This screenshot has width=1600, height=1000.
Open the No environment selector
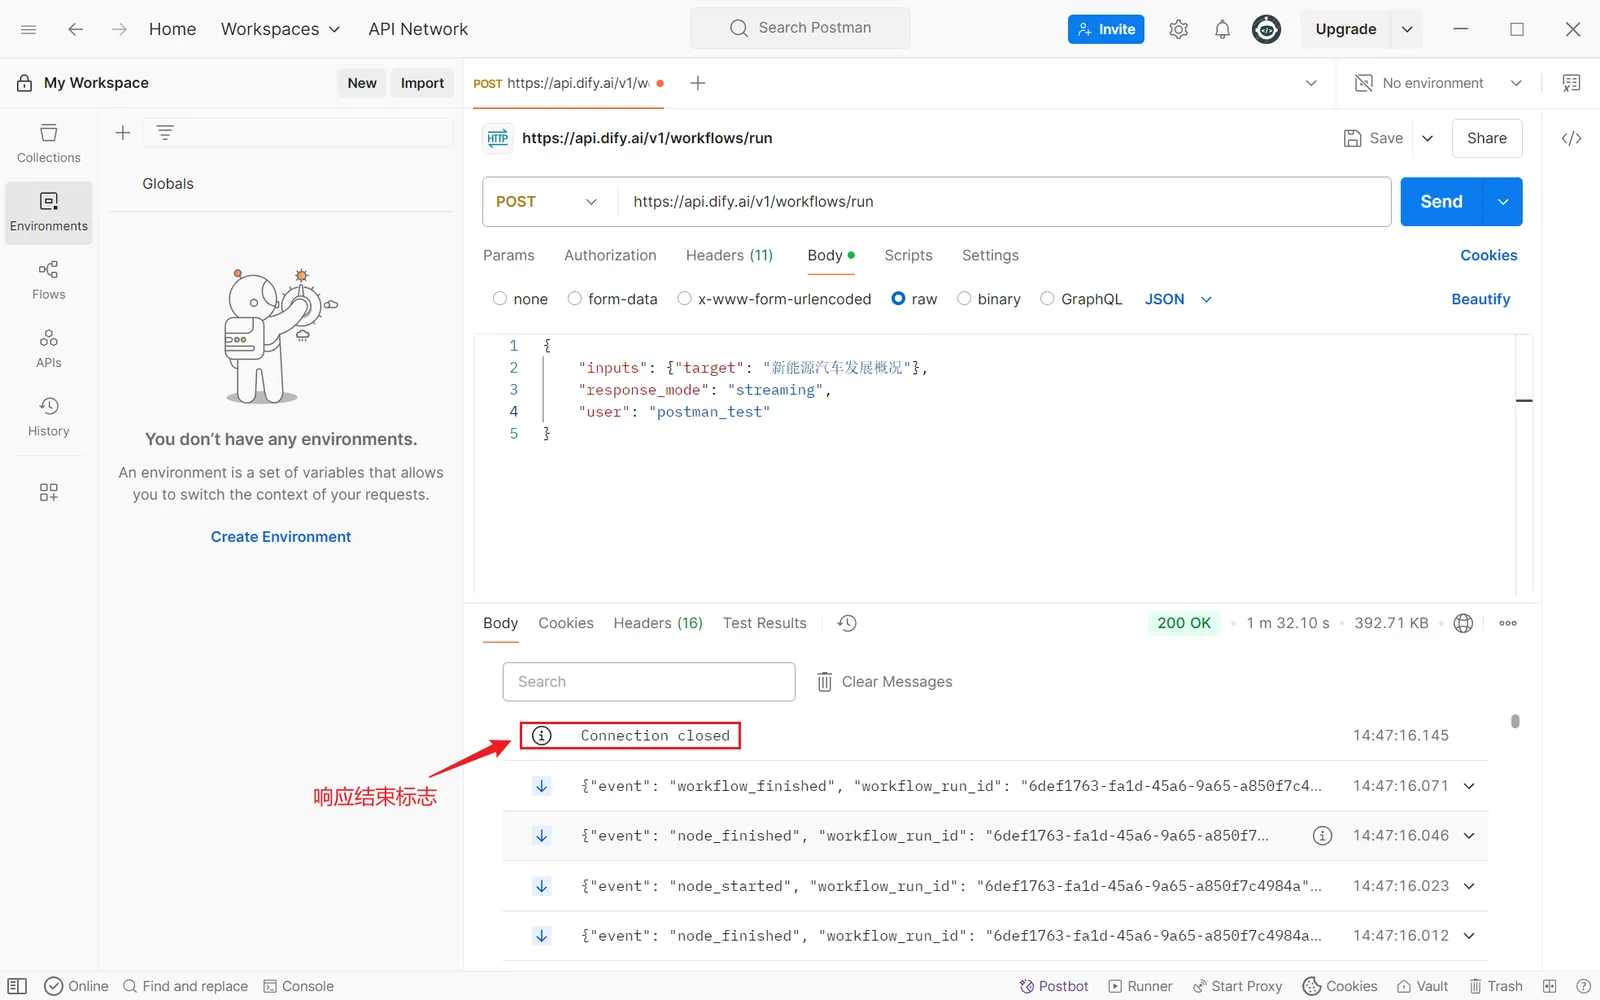coord(1438,83)
